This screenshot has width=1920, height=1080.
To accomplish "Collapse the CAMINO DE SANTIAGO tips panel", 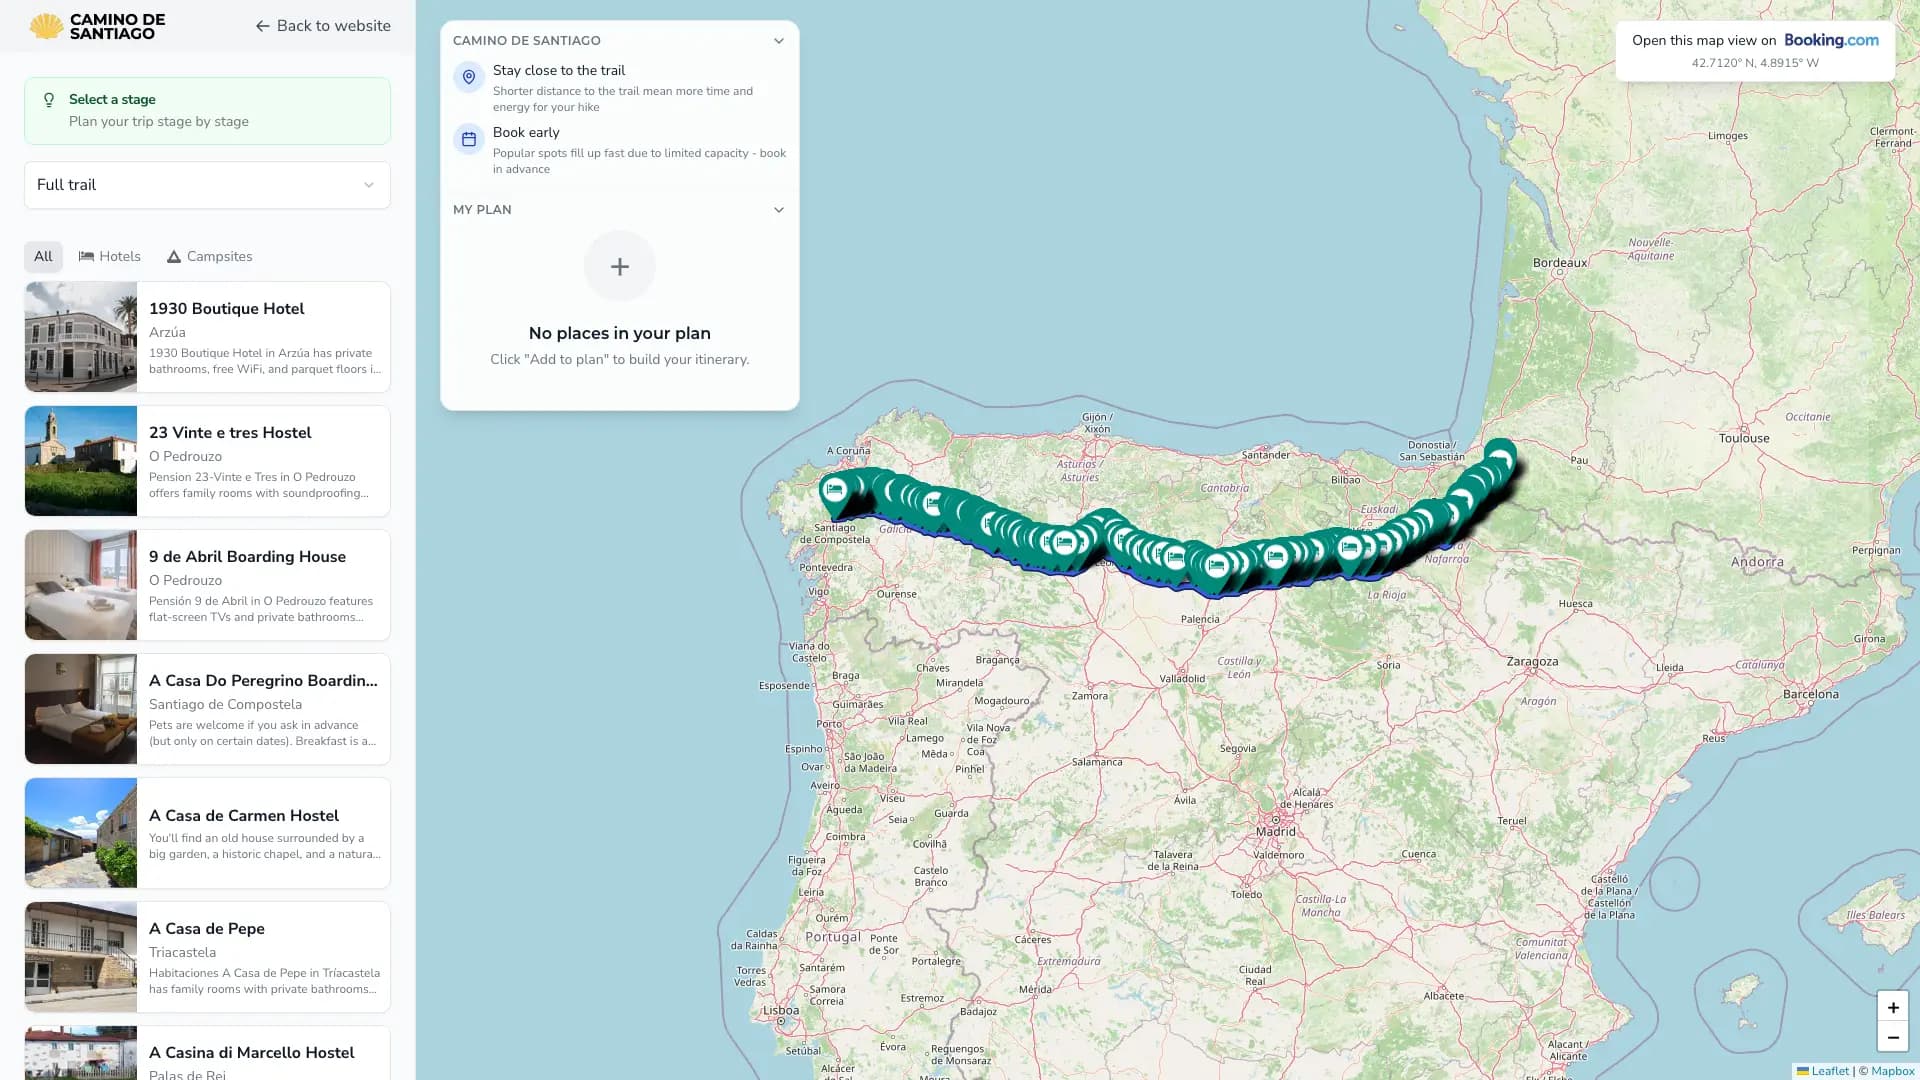I will coord(779,41).
